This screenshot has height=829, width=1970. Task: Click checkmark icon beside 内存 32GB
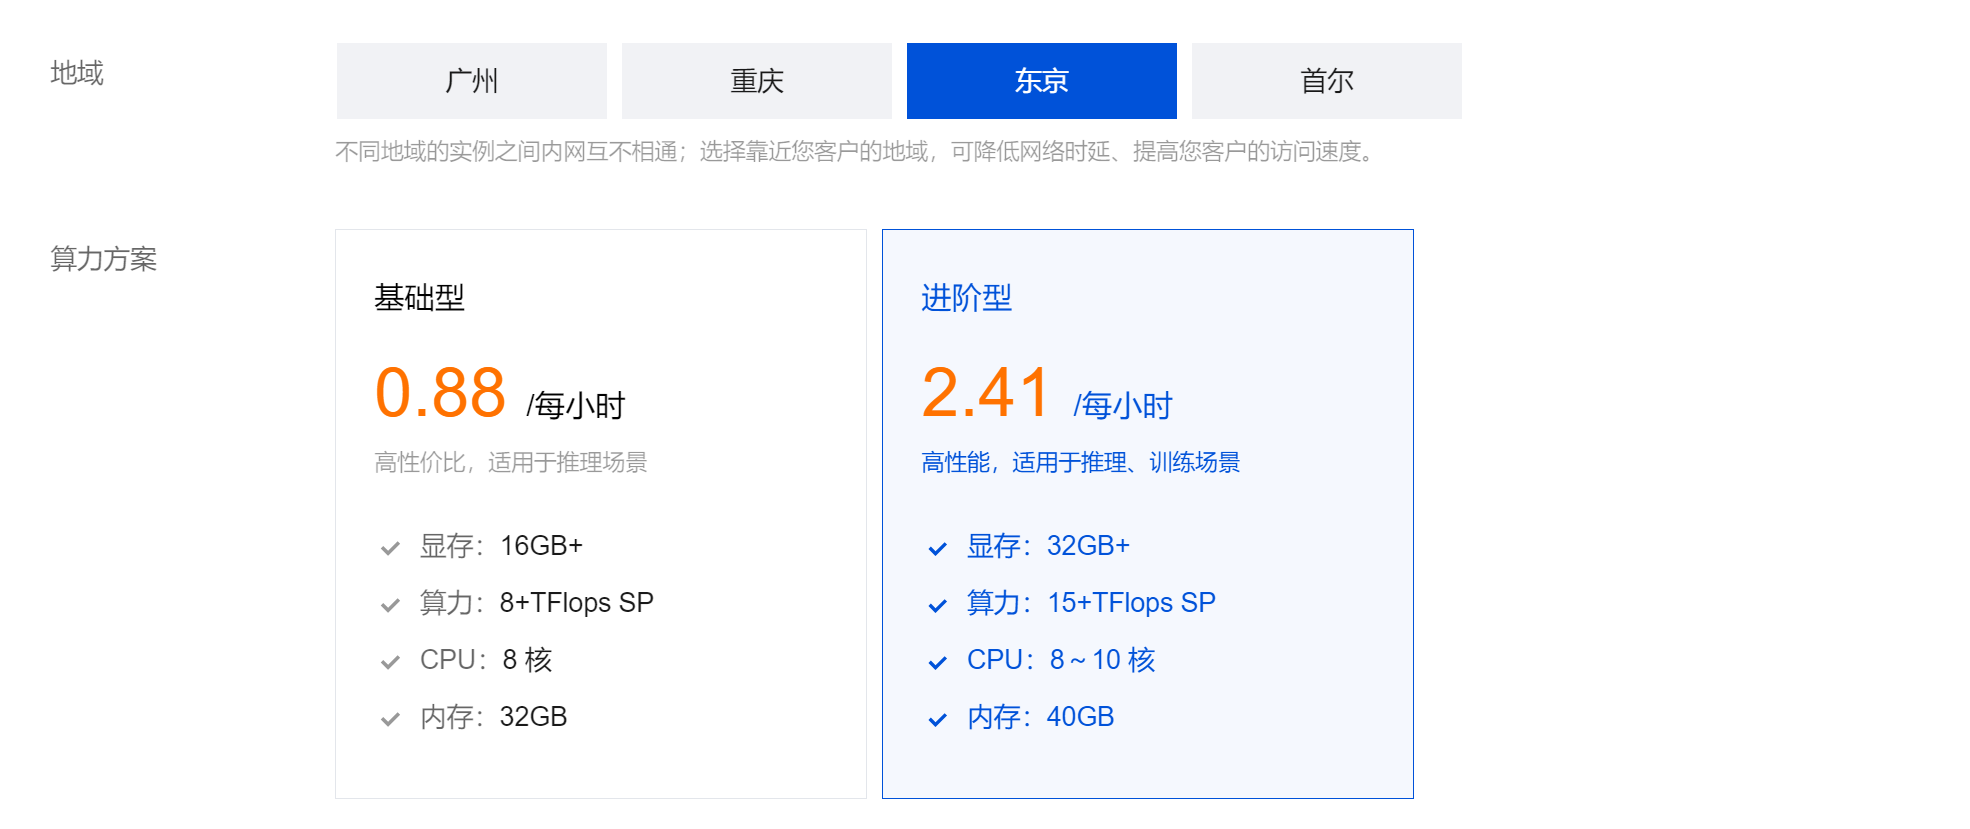tap(390, 719)
